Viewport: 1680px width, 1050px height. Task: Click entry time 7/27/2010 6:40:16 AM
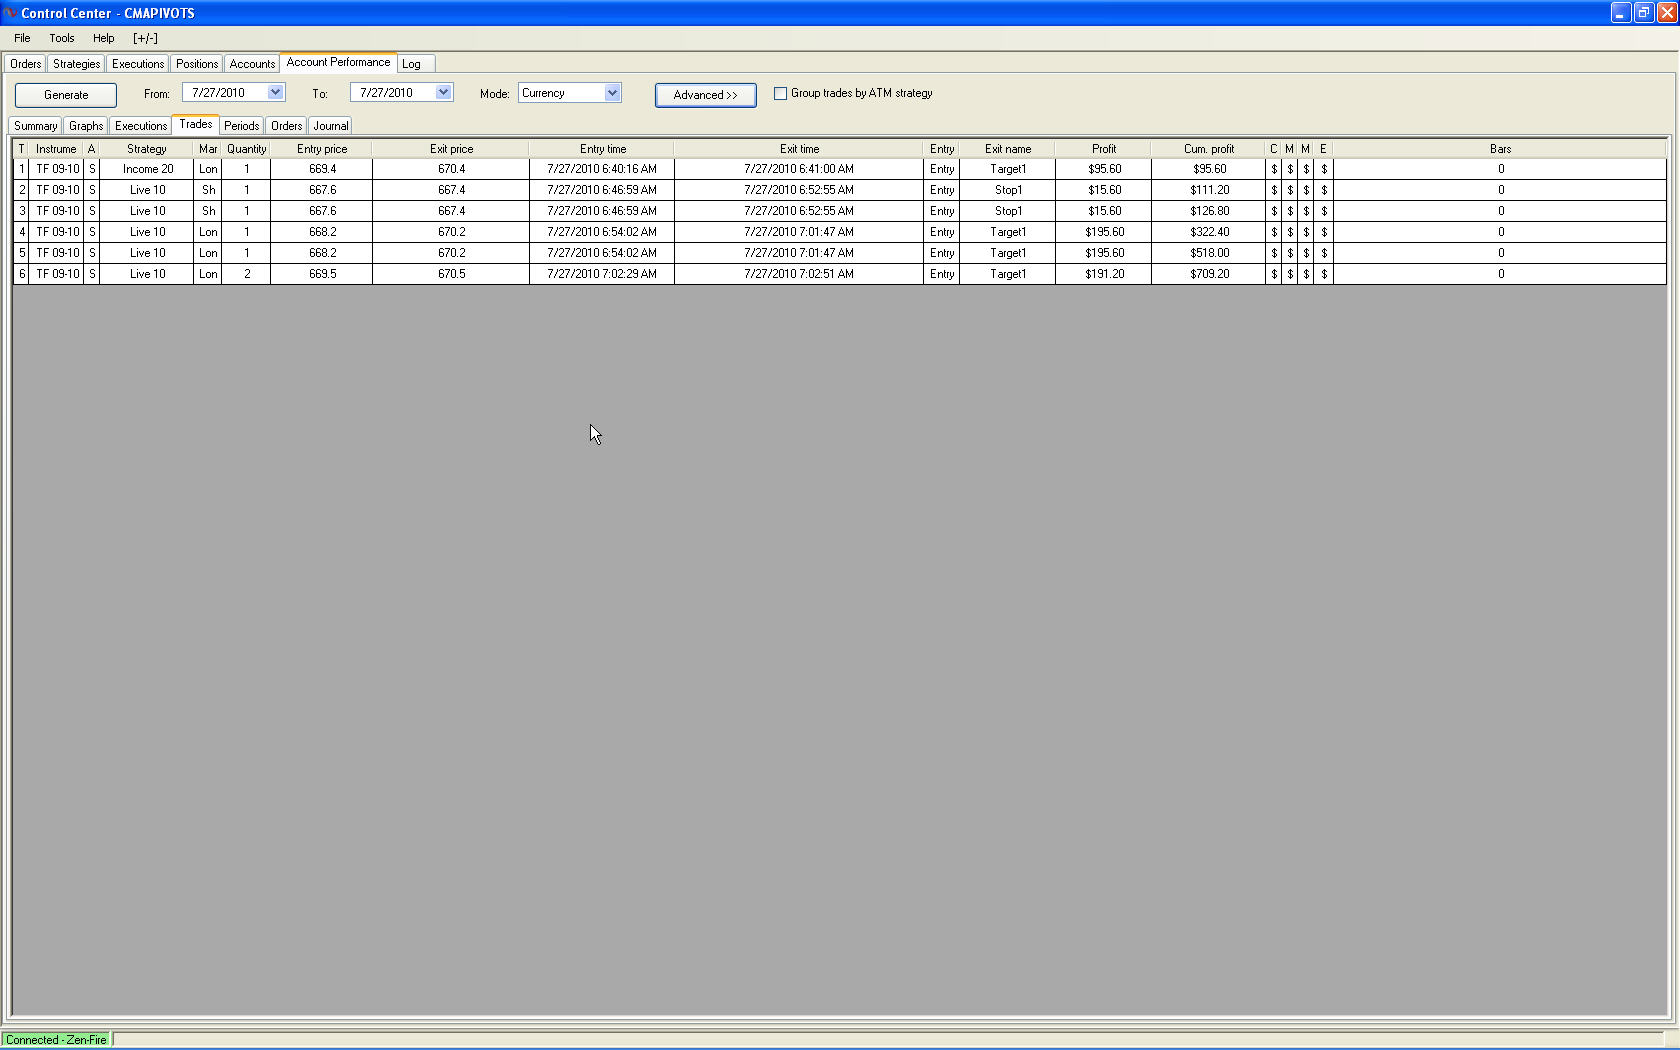point(602,169)
